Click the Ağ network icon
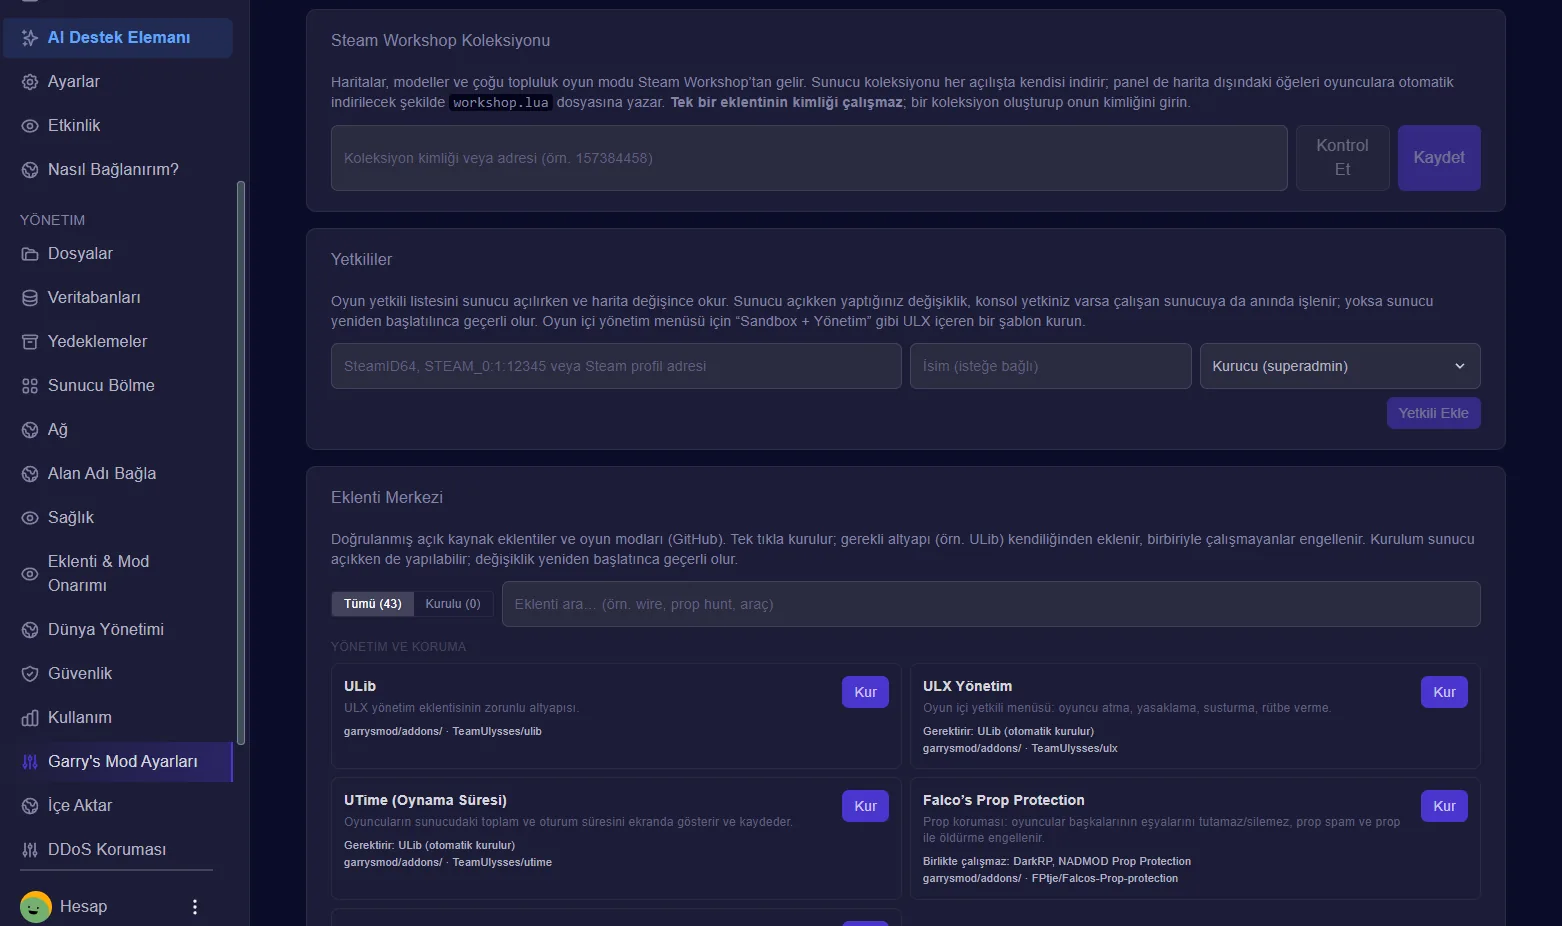Screen dimensions: 1562x926 [x=30, y=430]
